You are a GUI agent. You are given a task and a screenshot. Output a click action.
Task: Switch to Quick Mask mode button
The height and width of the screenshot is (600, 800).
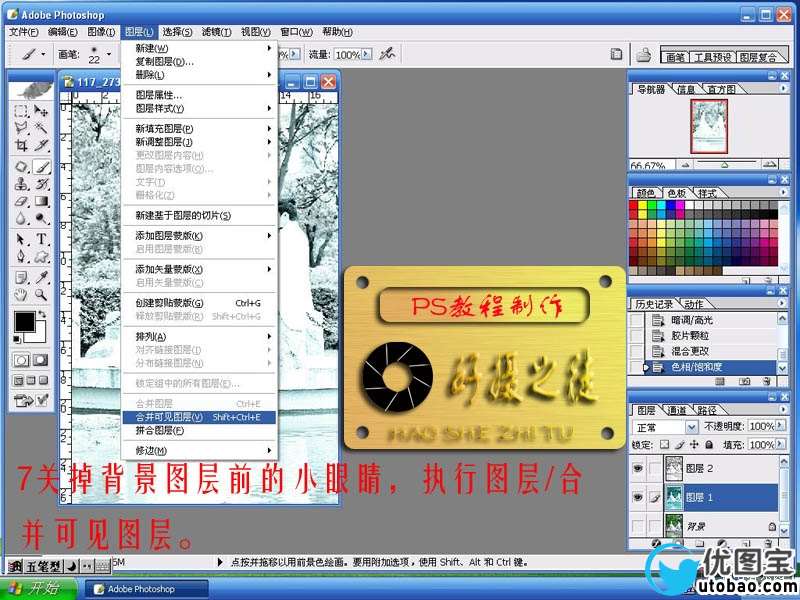41,360
